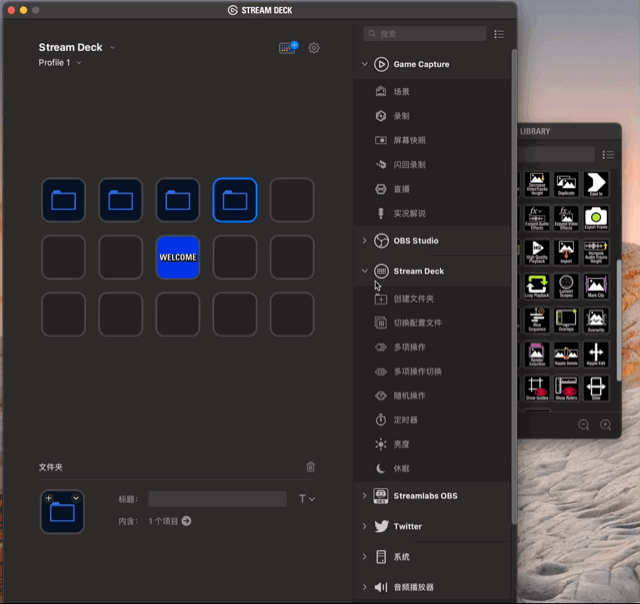Select the highlighted fourth folder key
The height and width of the screenshot is (604, 640).
[x=235, y=200]
